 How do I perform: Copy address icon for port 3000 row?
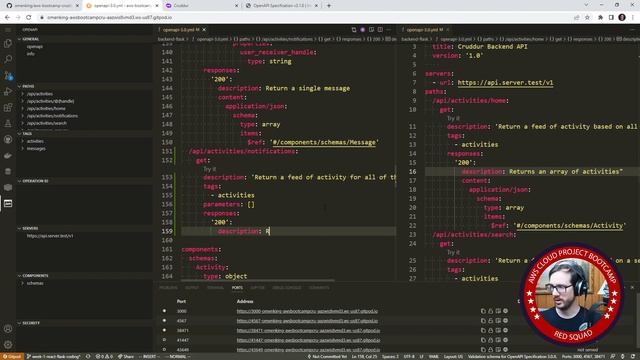point(483,311)
